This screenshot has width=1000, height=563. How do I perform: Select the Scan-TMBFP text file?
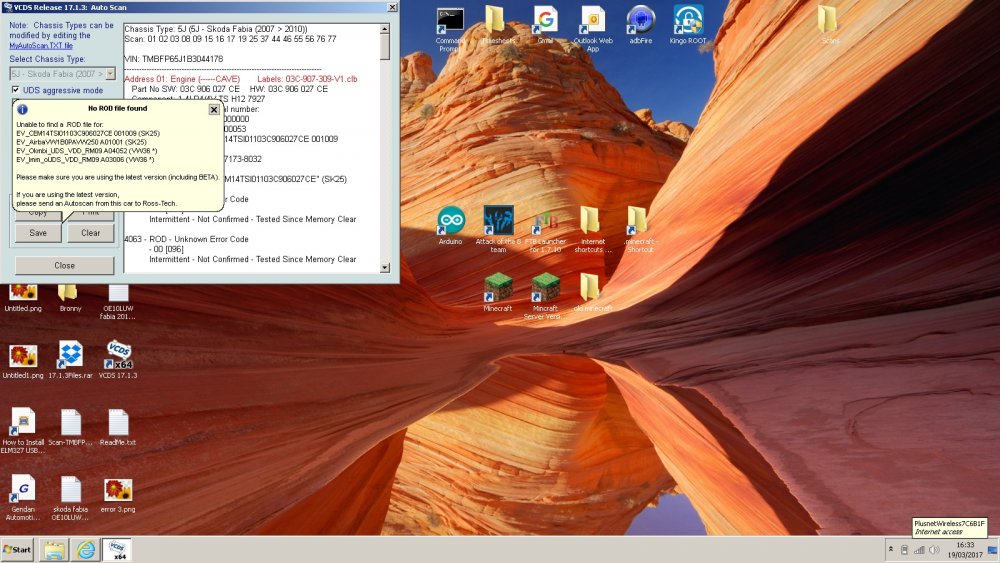point(70,427)
